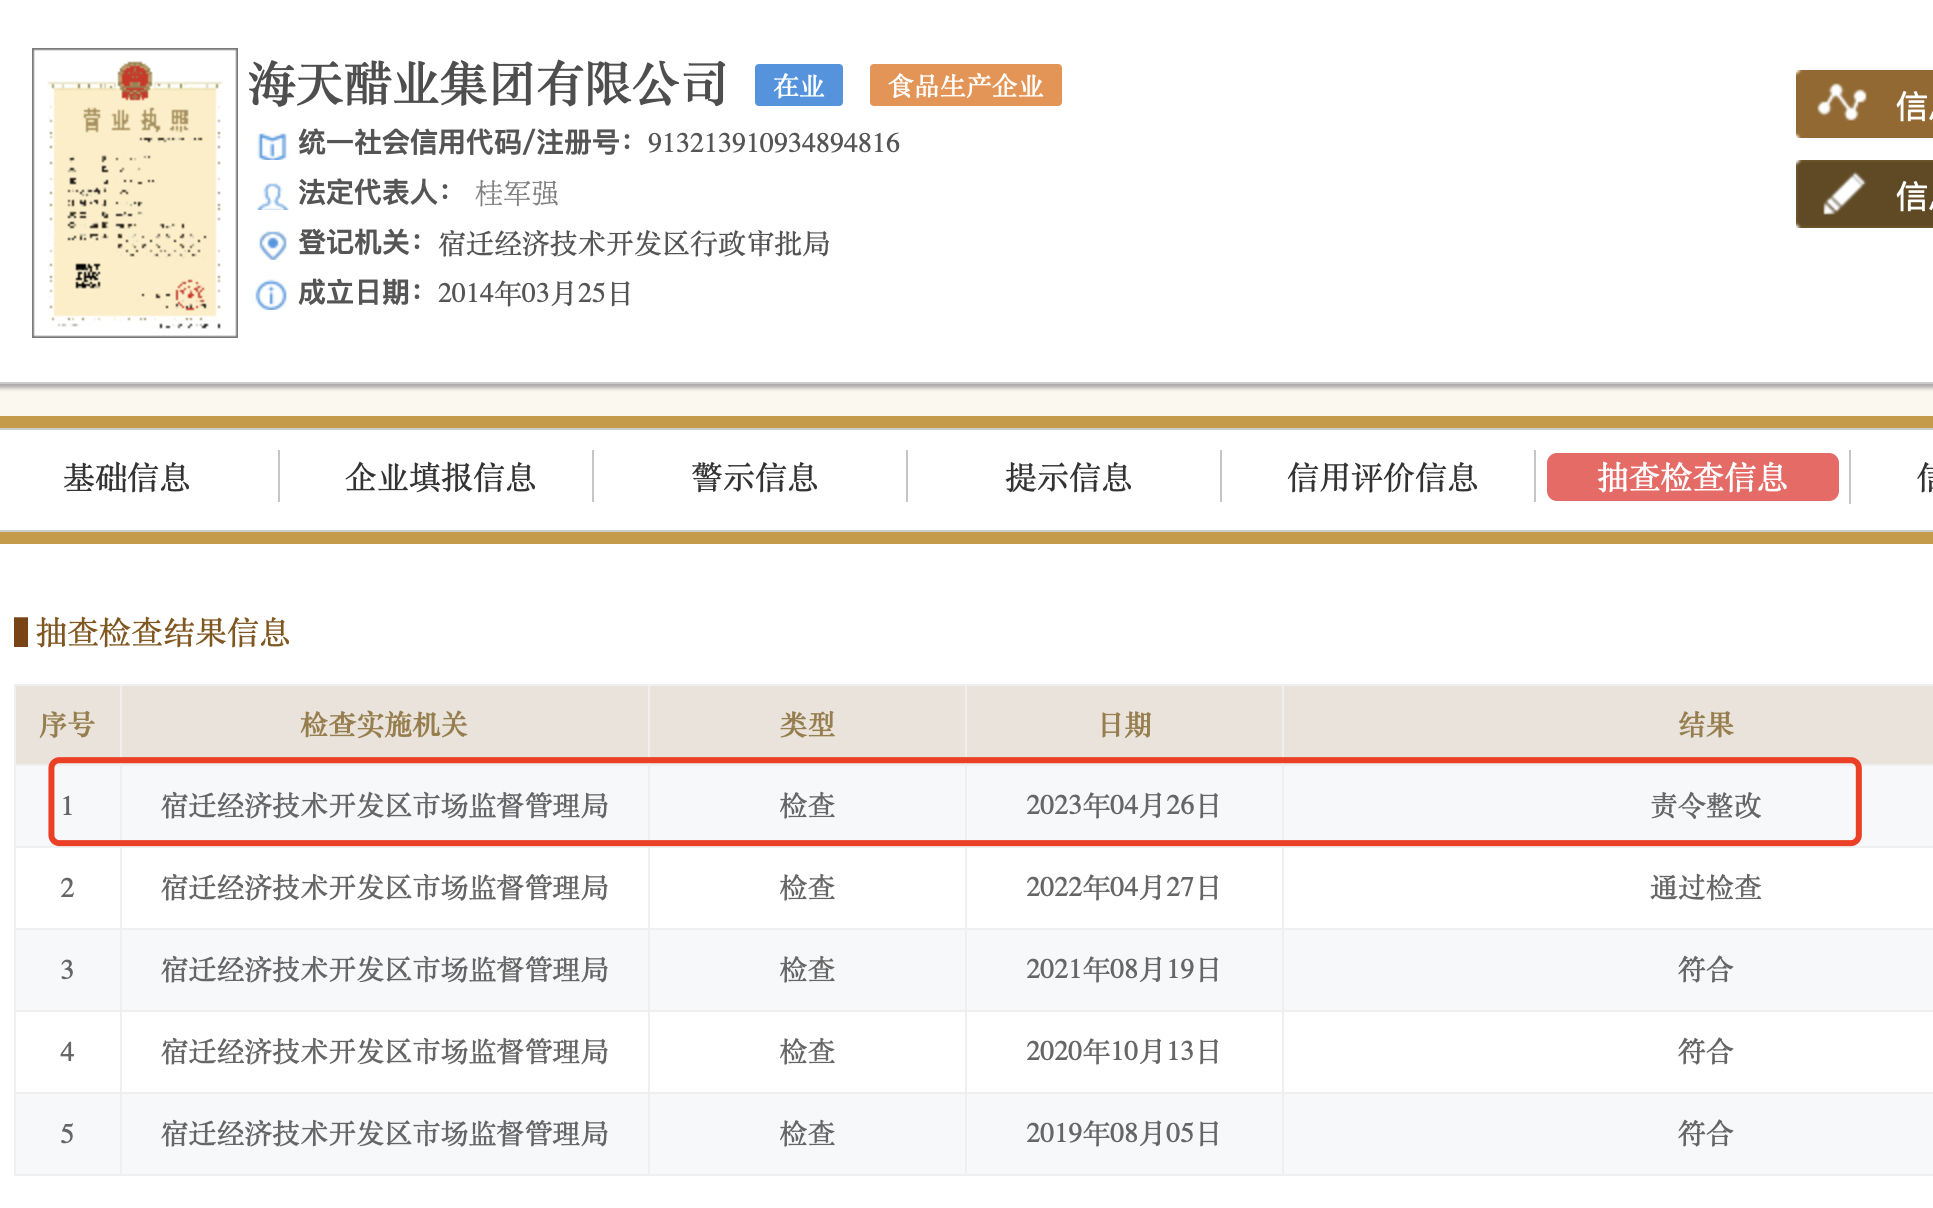Viewport: 1933px width, 1208px height.
Task: Open the 基础信息 tab
Action: (x=127, y=477)
